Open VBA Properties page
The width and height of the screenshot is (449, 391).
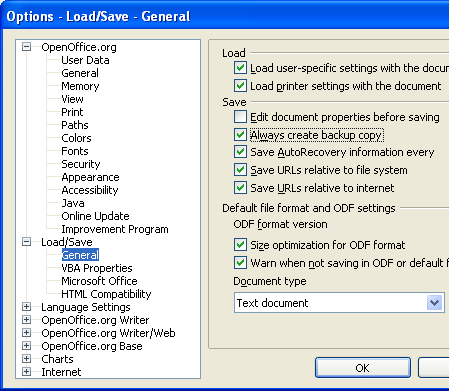(x=97, y=268)
